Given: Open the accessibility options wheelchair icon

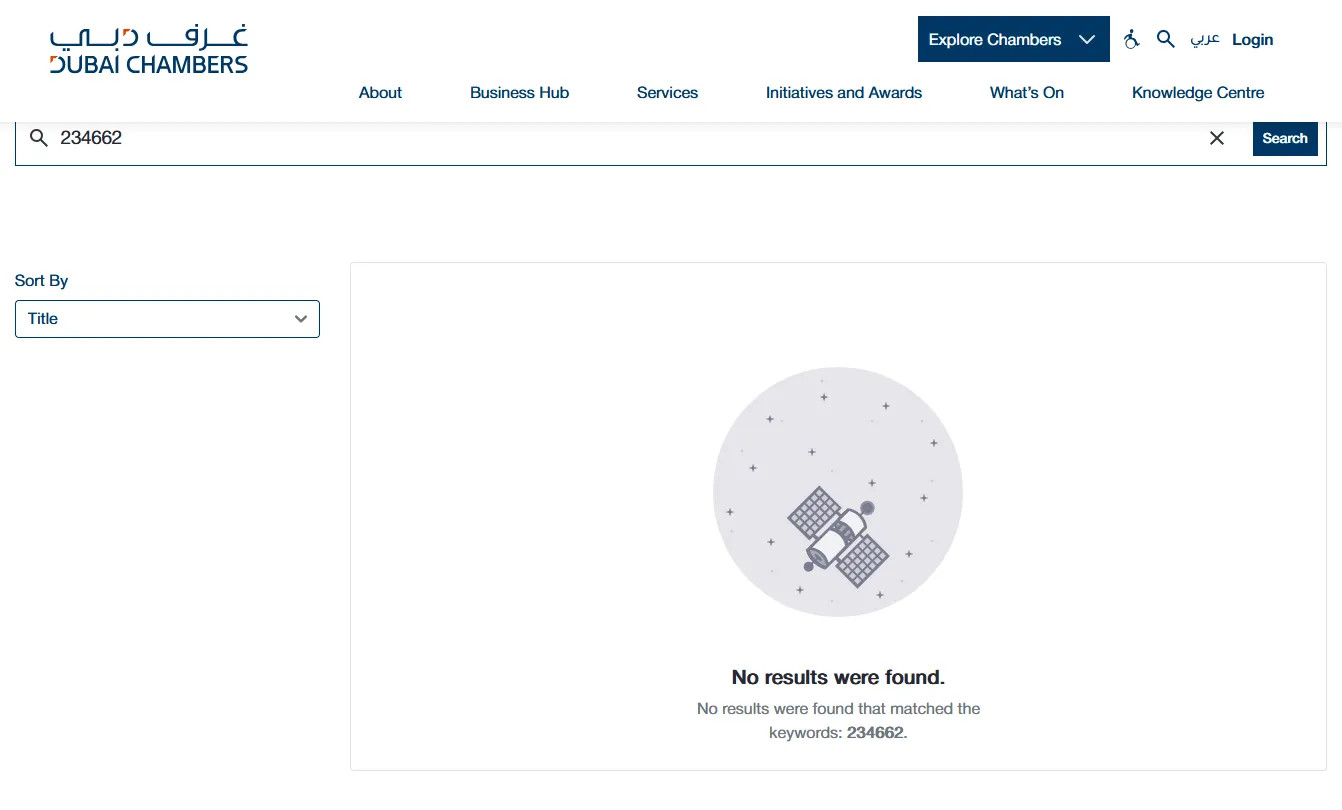Looking at the screenshot, I should coord(1132,39).
